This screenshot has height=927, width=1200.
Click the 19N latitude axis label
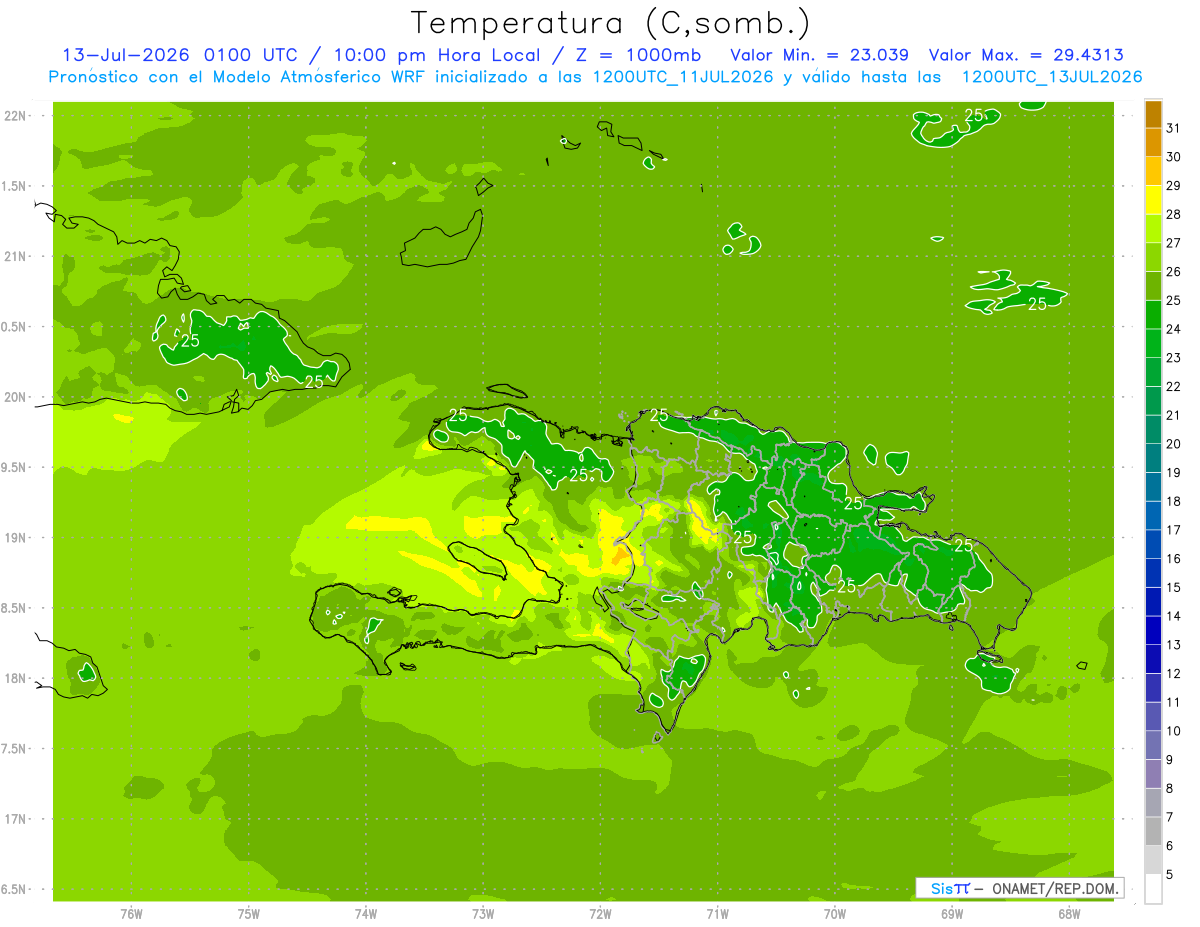[17, 538]
